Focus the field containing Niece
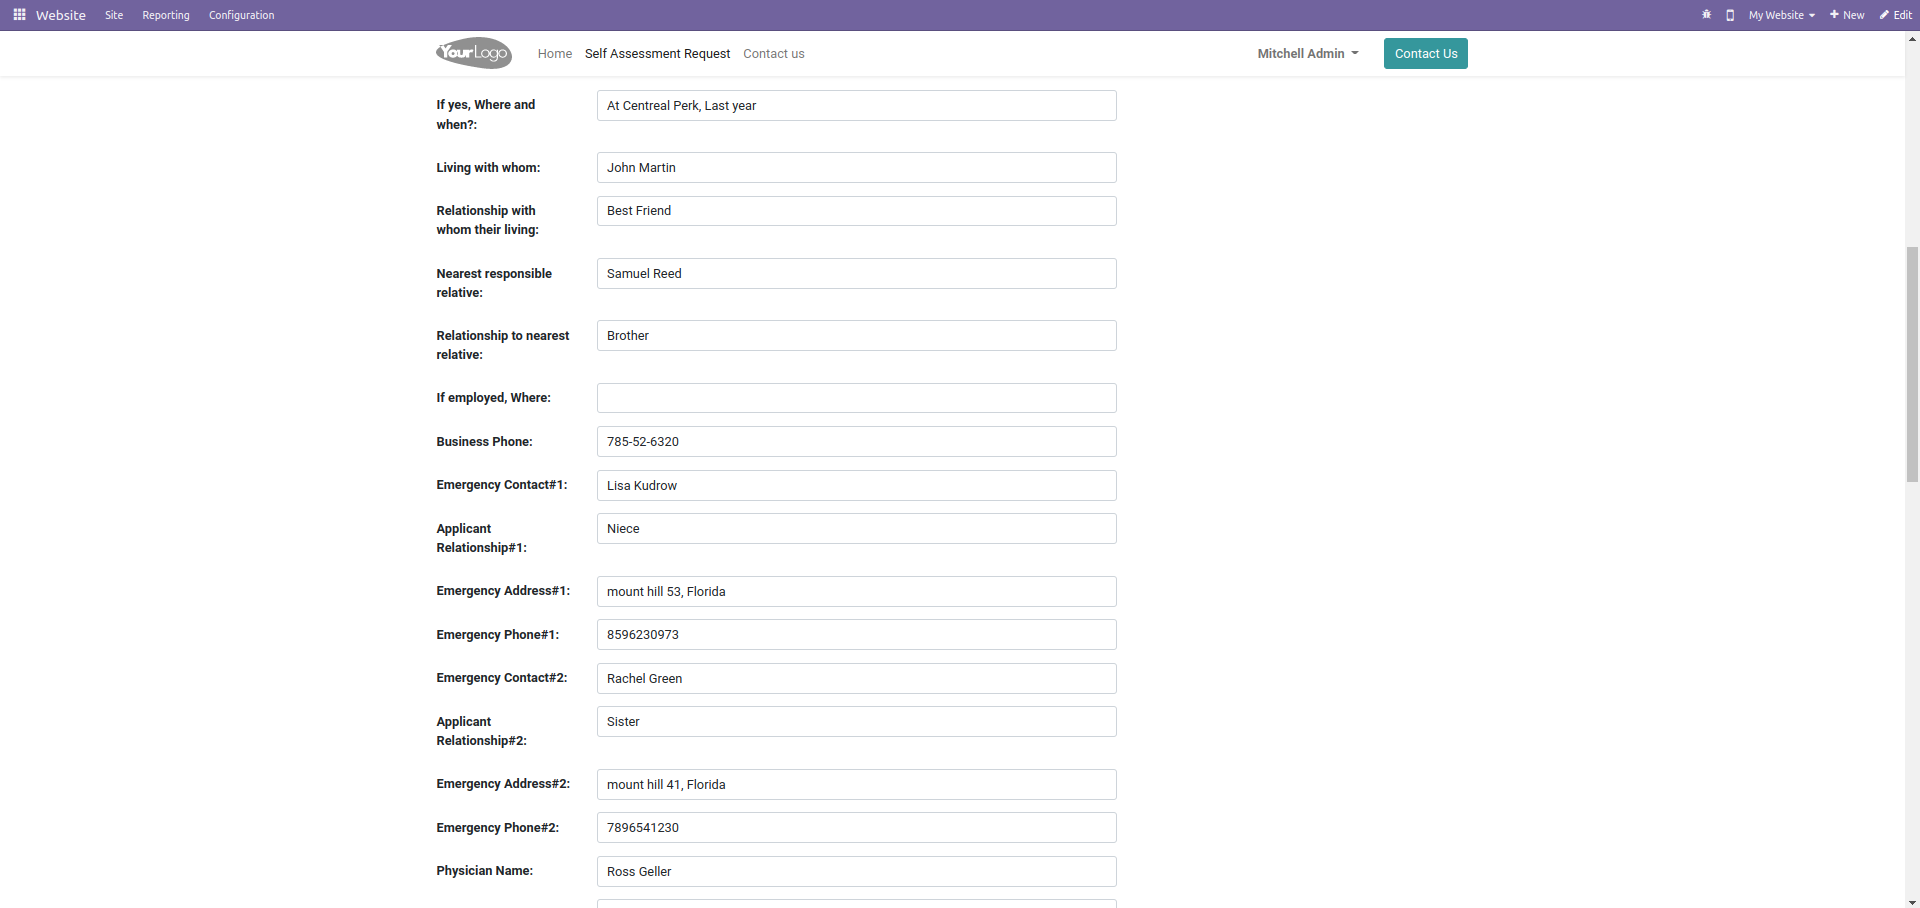The height and width of the screenshot is (908, 1920). coord(857,529)
